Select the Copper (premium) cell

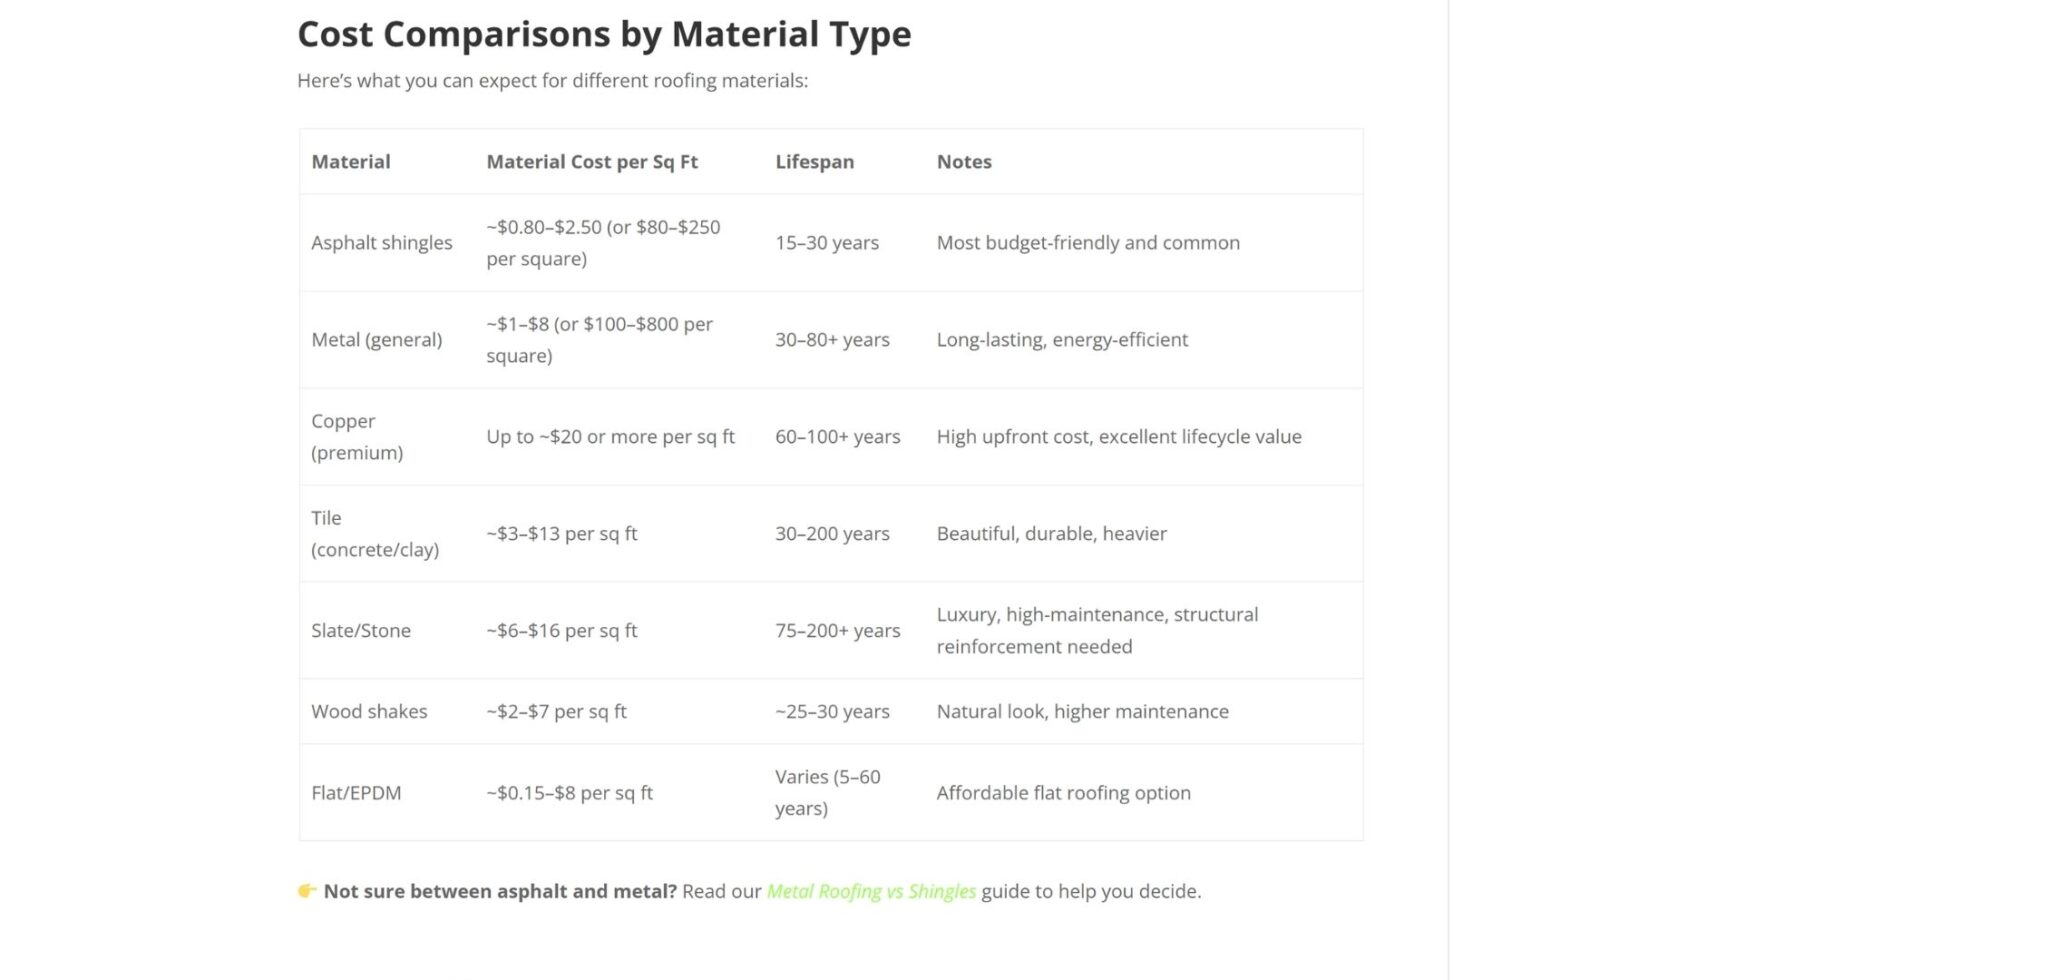pyautogui.click(x=357, y=437)
